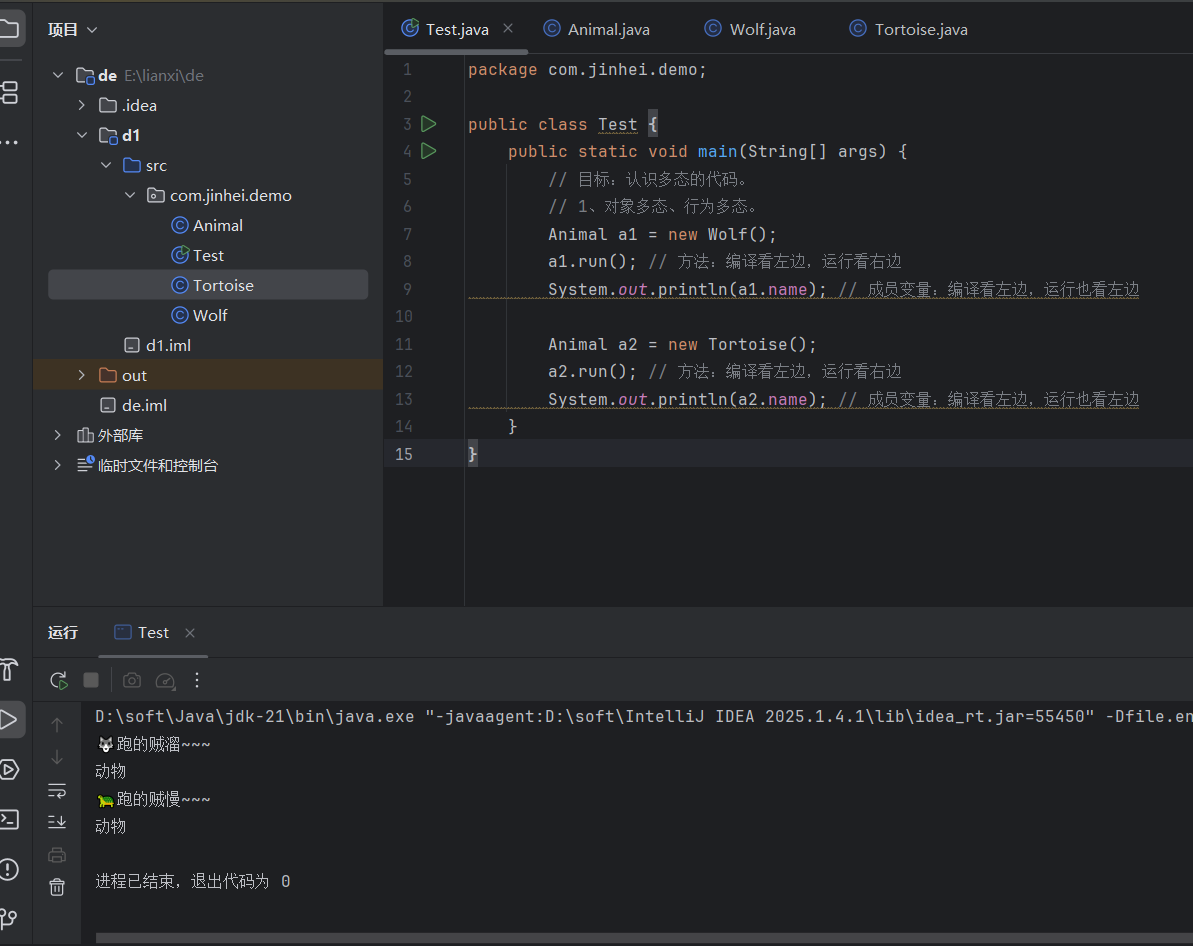This screenshot has width=1193, height=946.
Task: Switch to the Tortoise.java tab
Action: pyautogui.click(x=908, y=30)
